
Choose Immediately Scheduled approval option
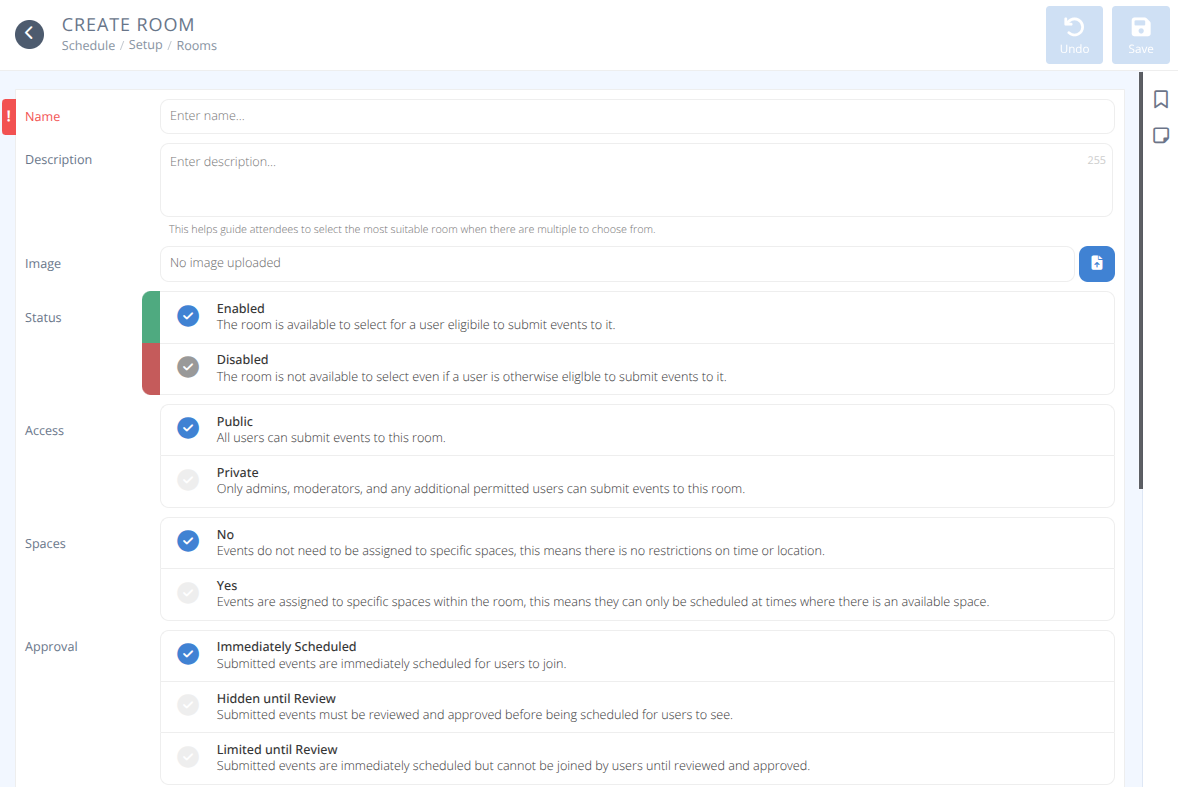188,653
